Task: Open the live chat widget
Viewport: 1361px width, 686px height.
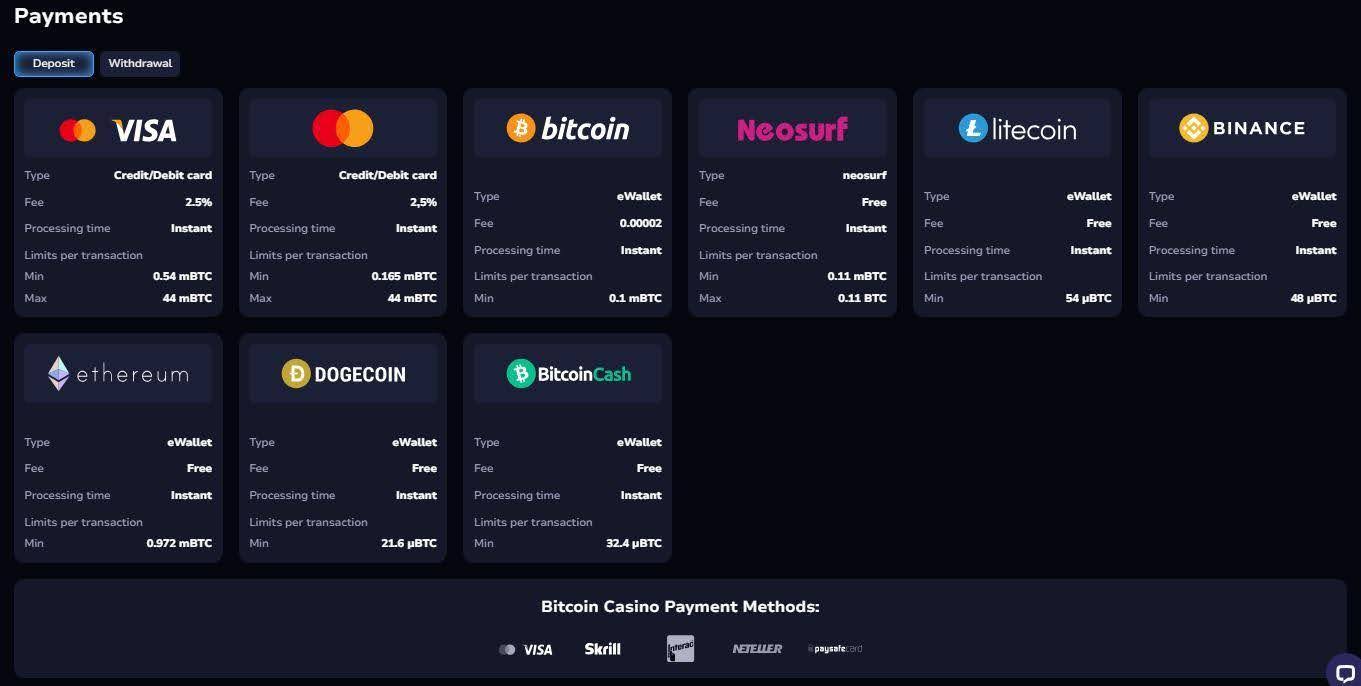Action: pyautogui.click(x=1344, y=671)
